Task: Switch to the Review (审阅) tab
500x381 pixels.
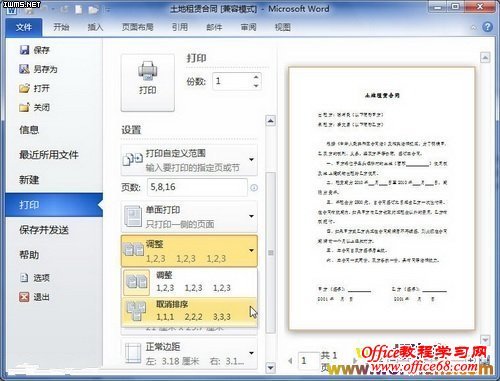Action: (x=248, y=27)
